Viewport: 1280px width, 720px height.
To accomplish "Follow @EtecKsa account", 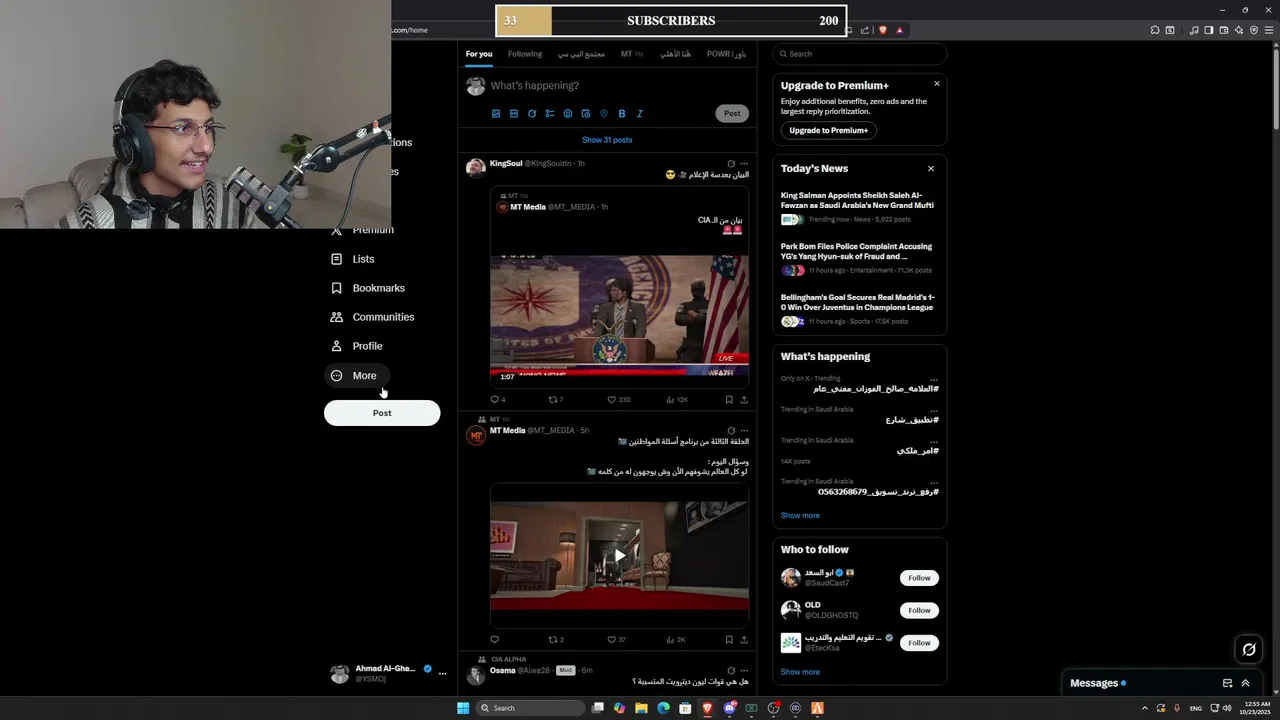I will (x=919, y=643).
